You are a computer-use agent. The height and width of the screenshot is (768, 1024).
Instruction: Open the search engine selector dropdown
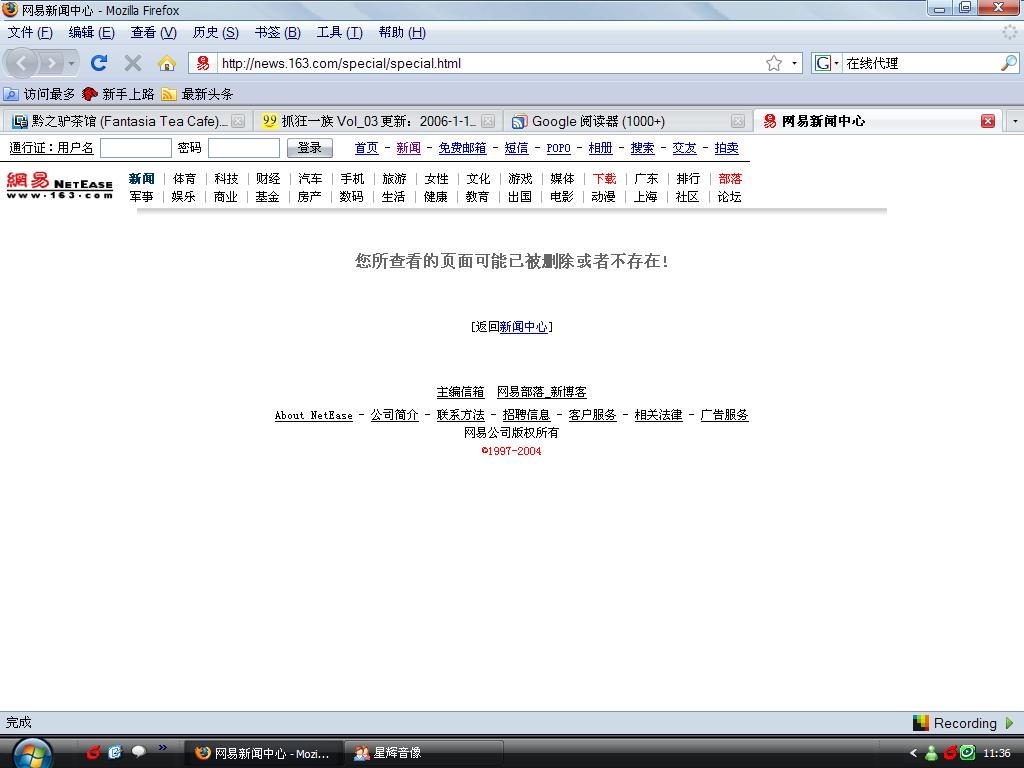pyautogui.click(x=827, y=63)
